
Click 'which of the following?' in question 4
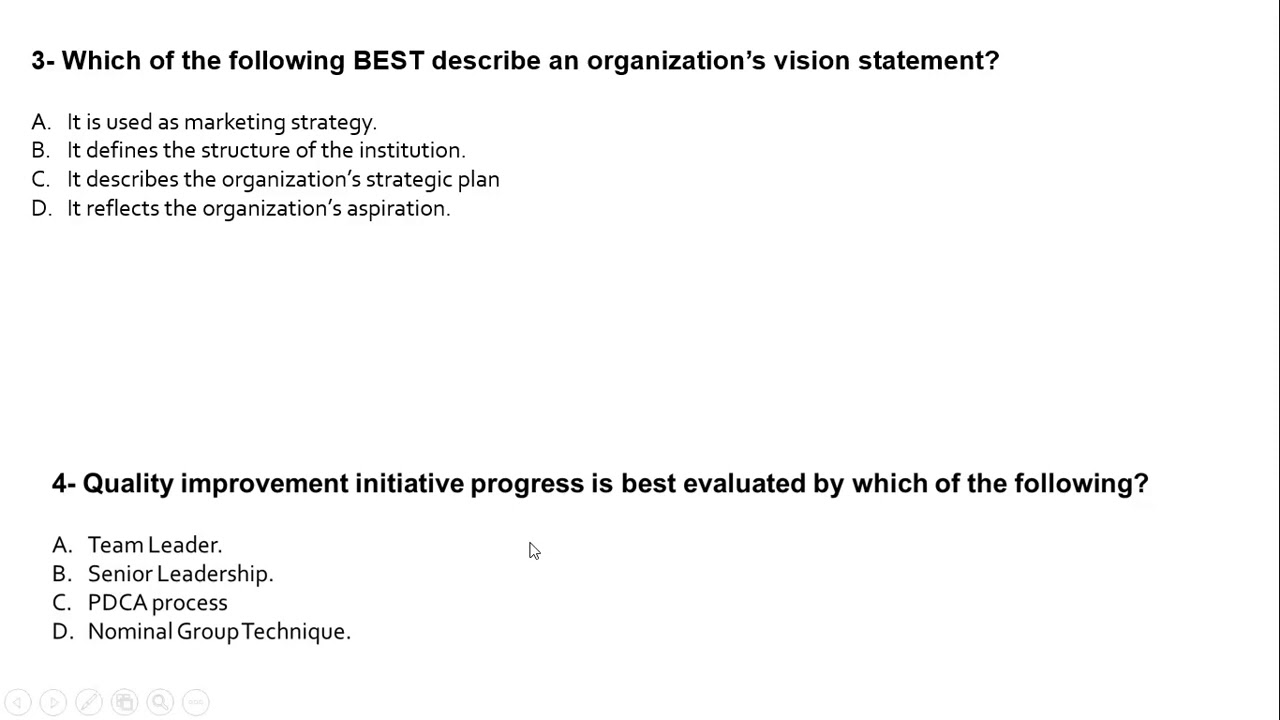[1000, 484]
